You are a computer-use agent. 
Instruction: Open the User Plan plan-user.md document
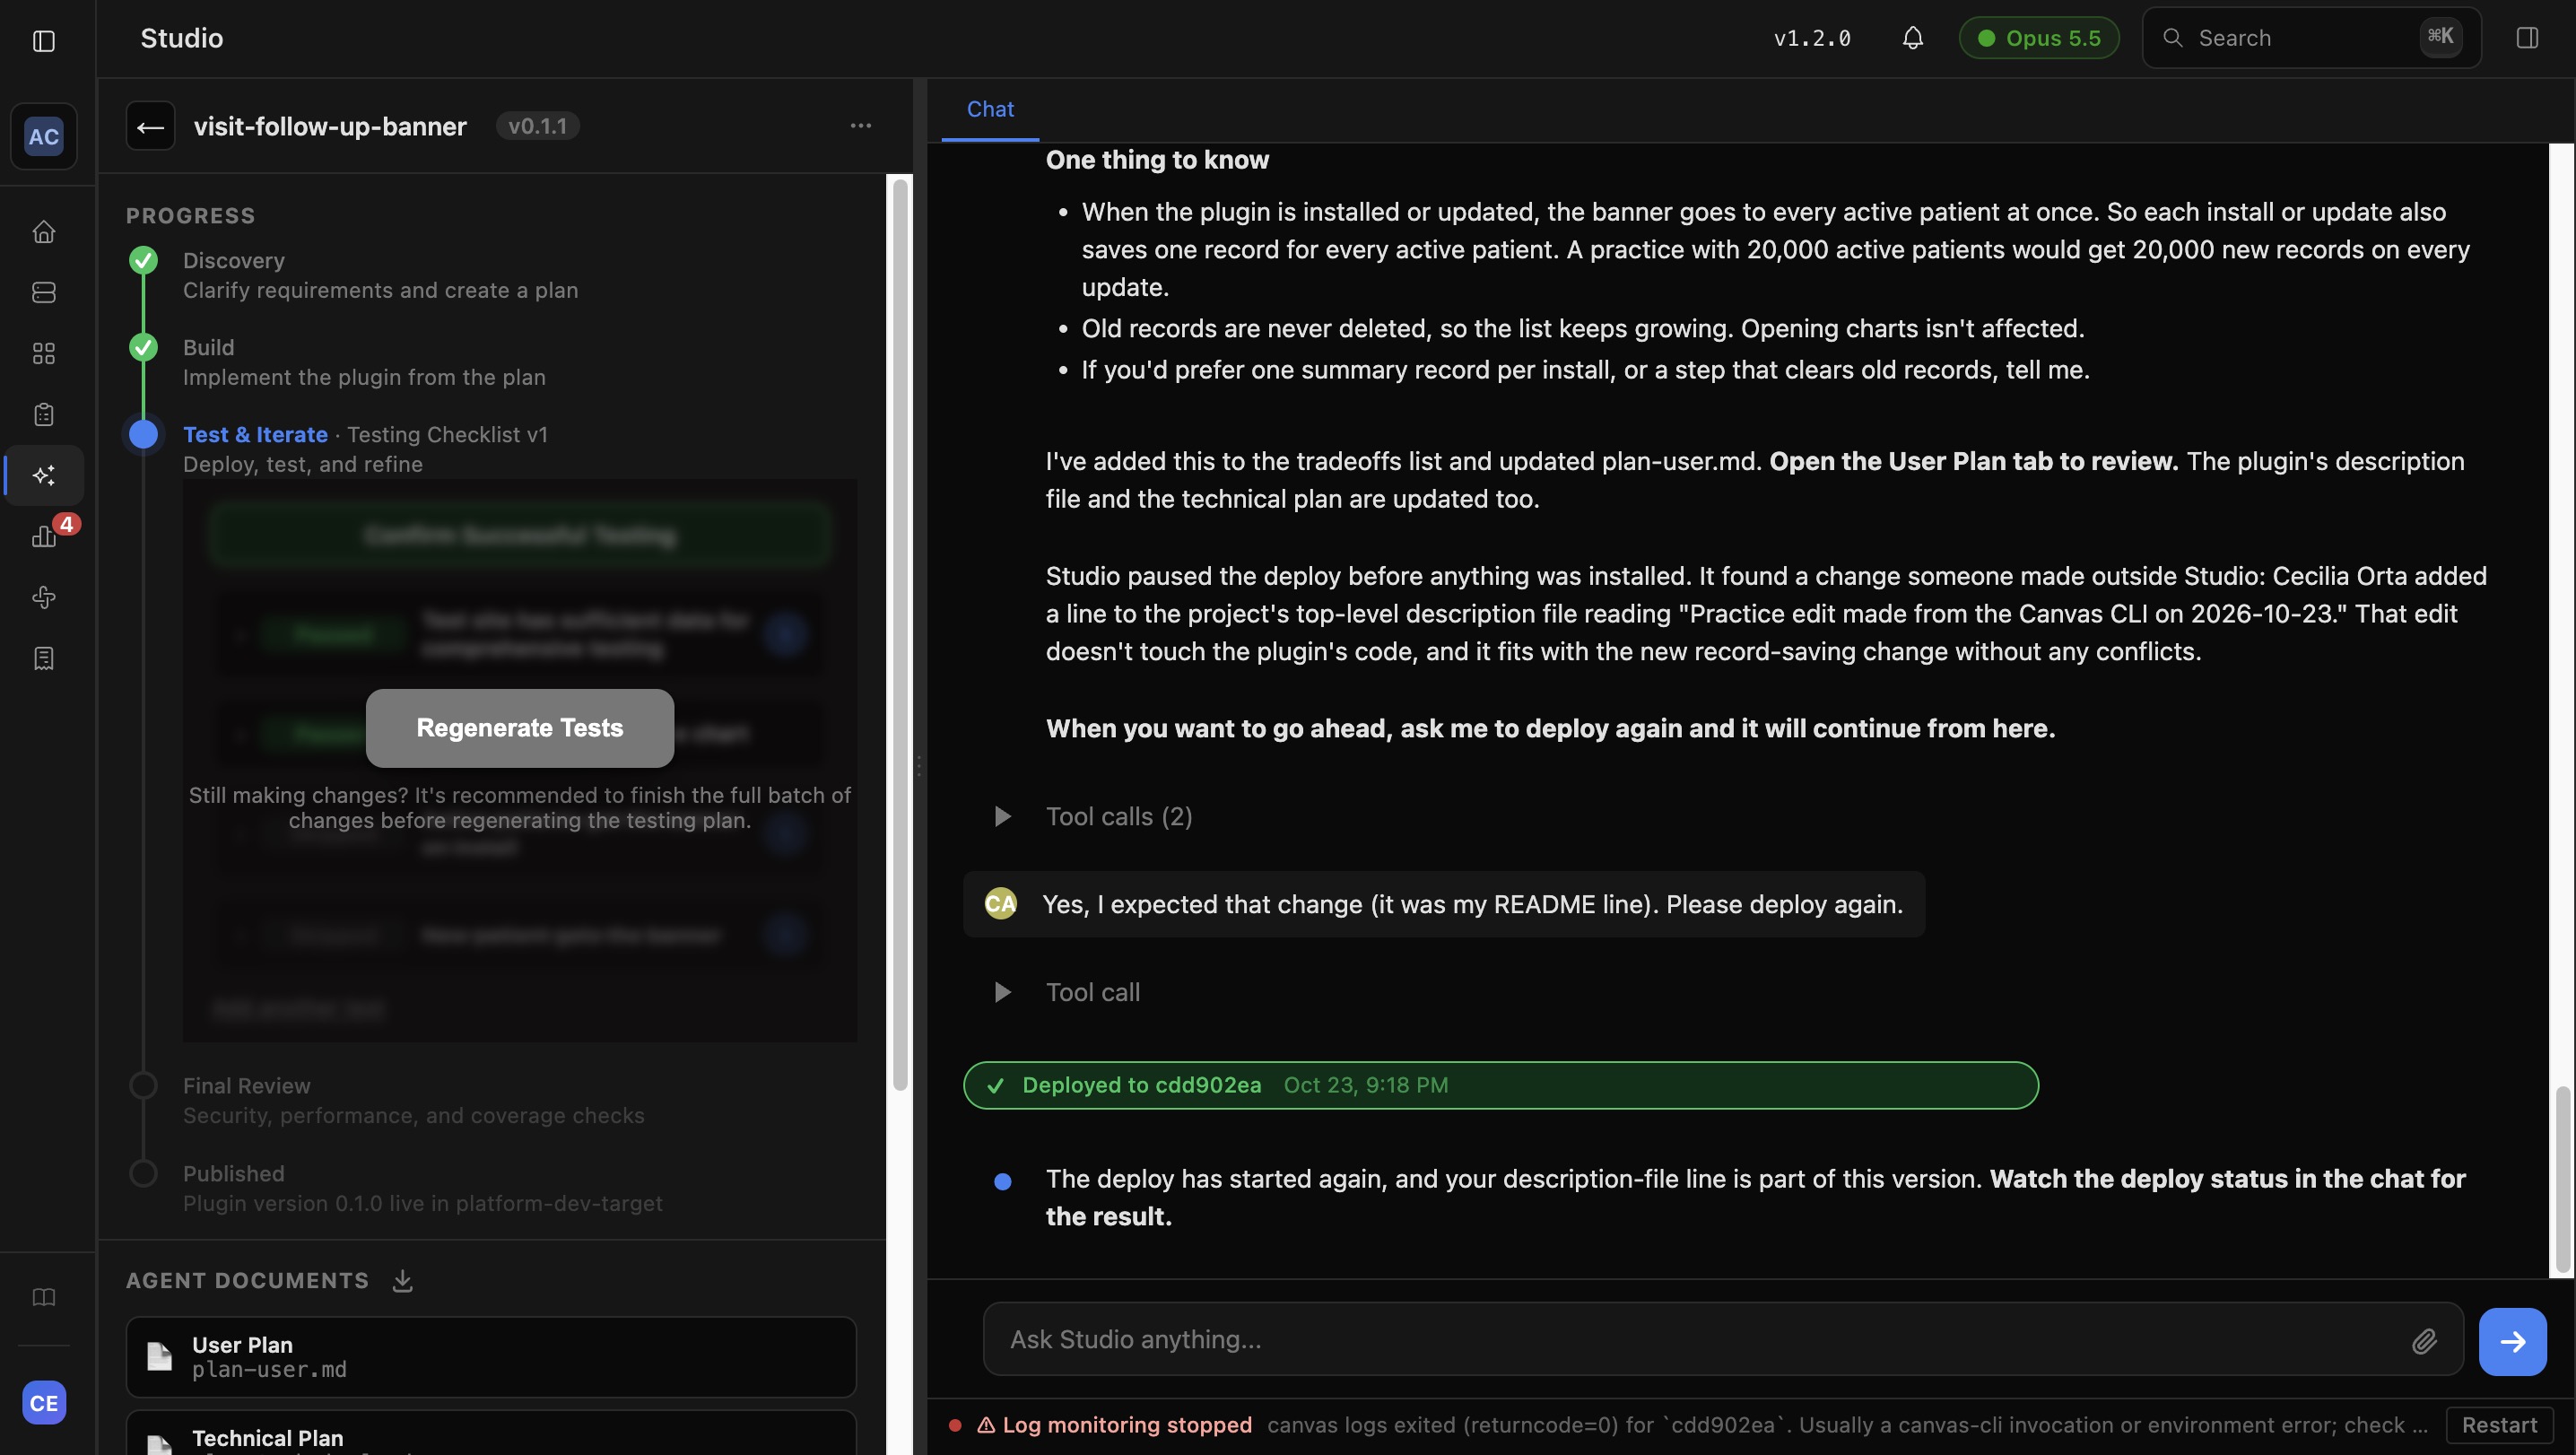[x=491, y=1357]
